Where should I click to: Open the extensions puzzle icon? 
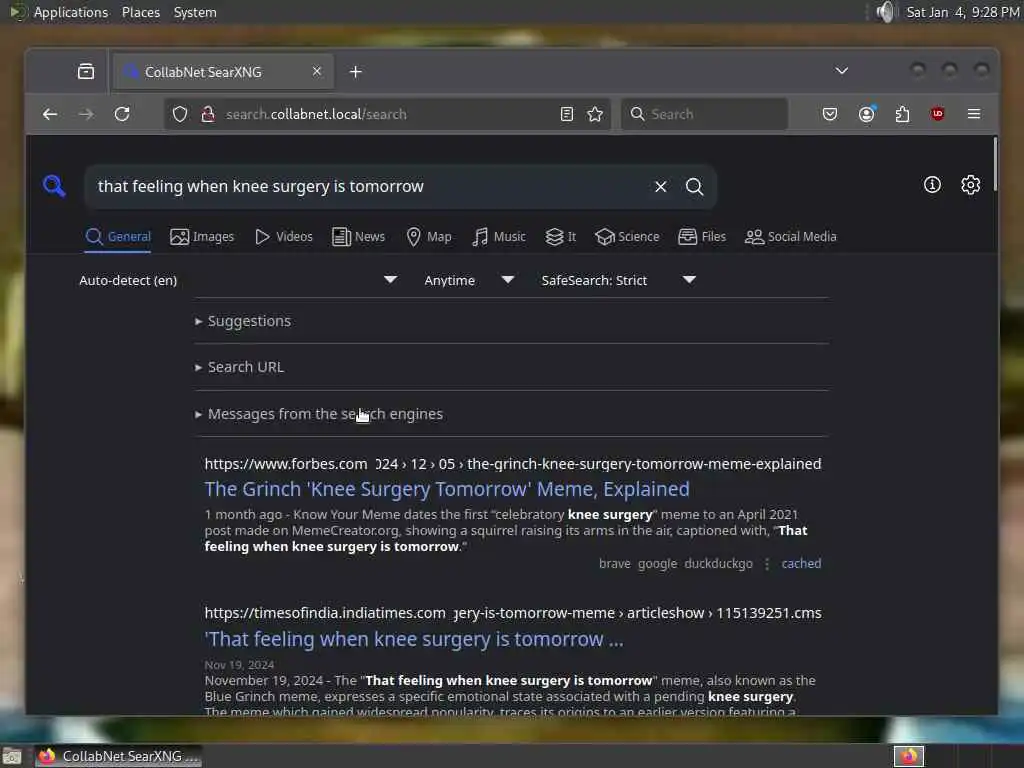(902, 114)
